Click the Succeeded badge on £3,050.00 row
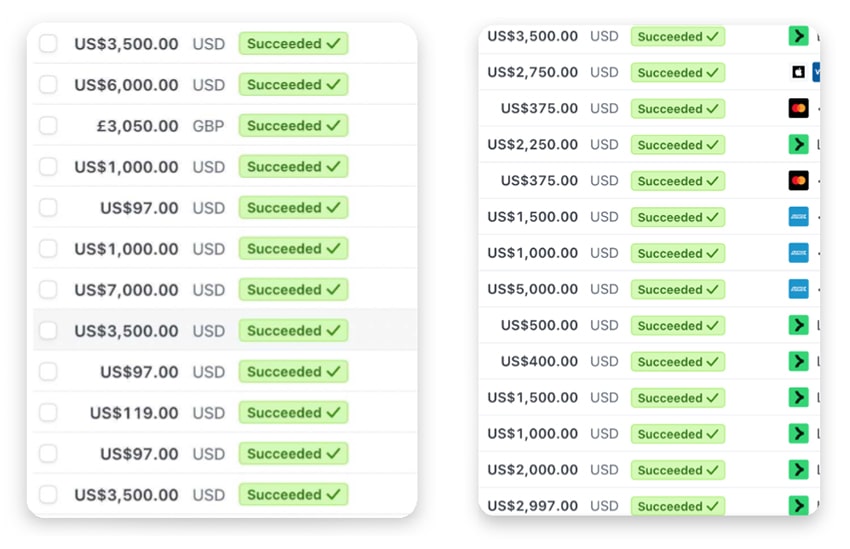The width and height of the screenshot is (850, 549). 293,126
